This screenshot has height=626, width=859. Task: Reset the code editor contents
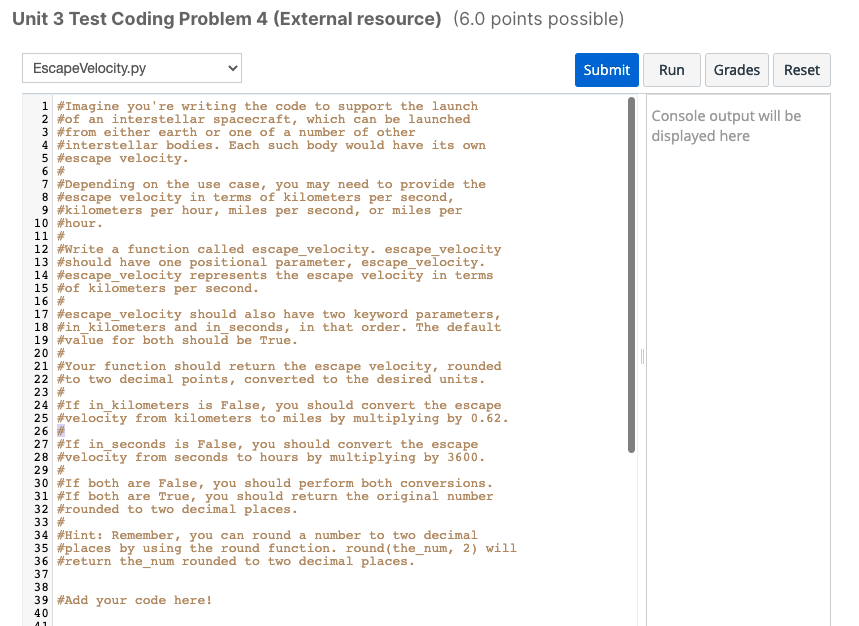pos(799,69)
